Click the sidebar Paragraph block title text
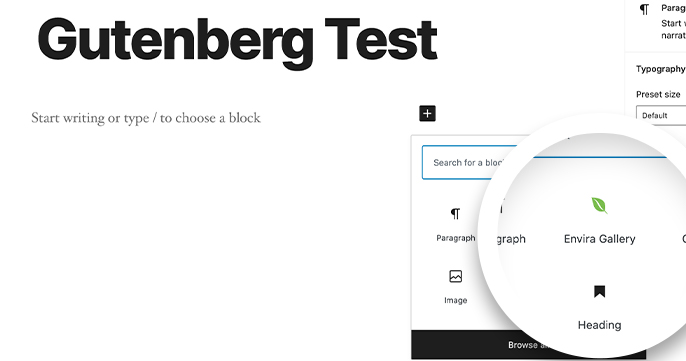This screenshot has width=686, height=361. [x=673, y=8]
